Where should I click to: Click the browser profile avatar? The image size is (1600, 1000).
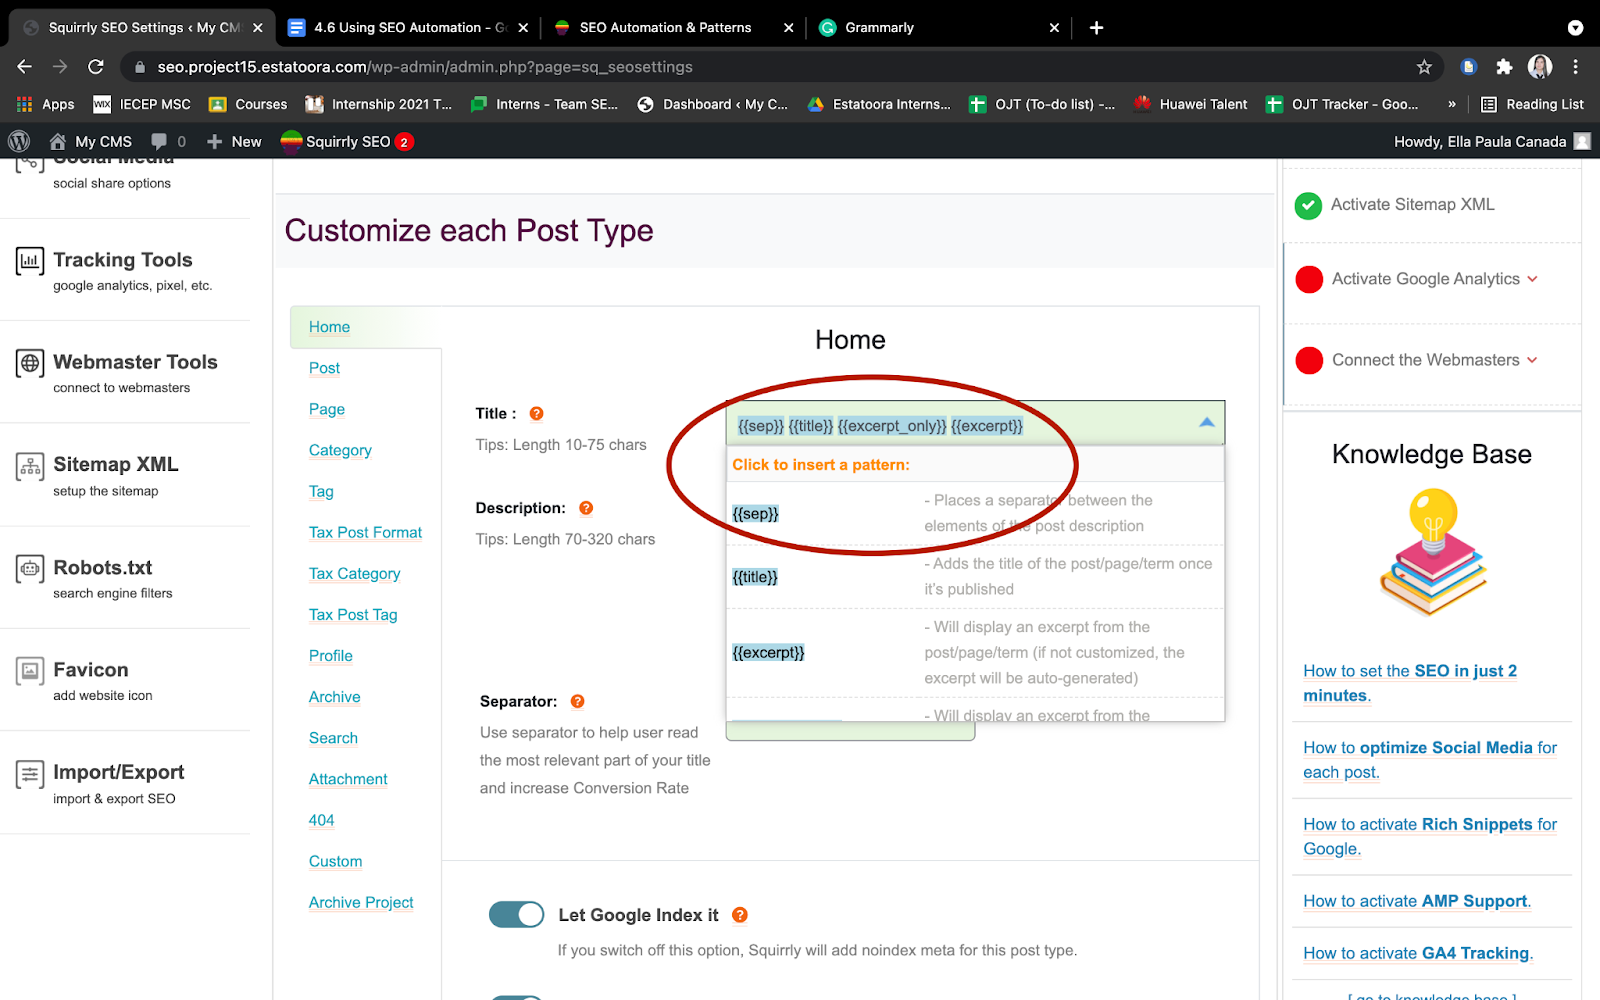[x=1540, y=67]
